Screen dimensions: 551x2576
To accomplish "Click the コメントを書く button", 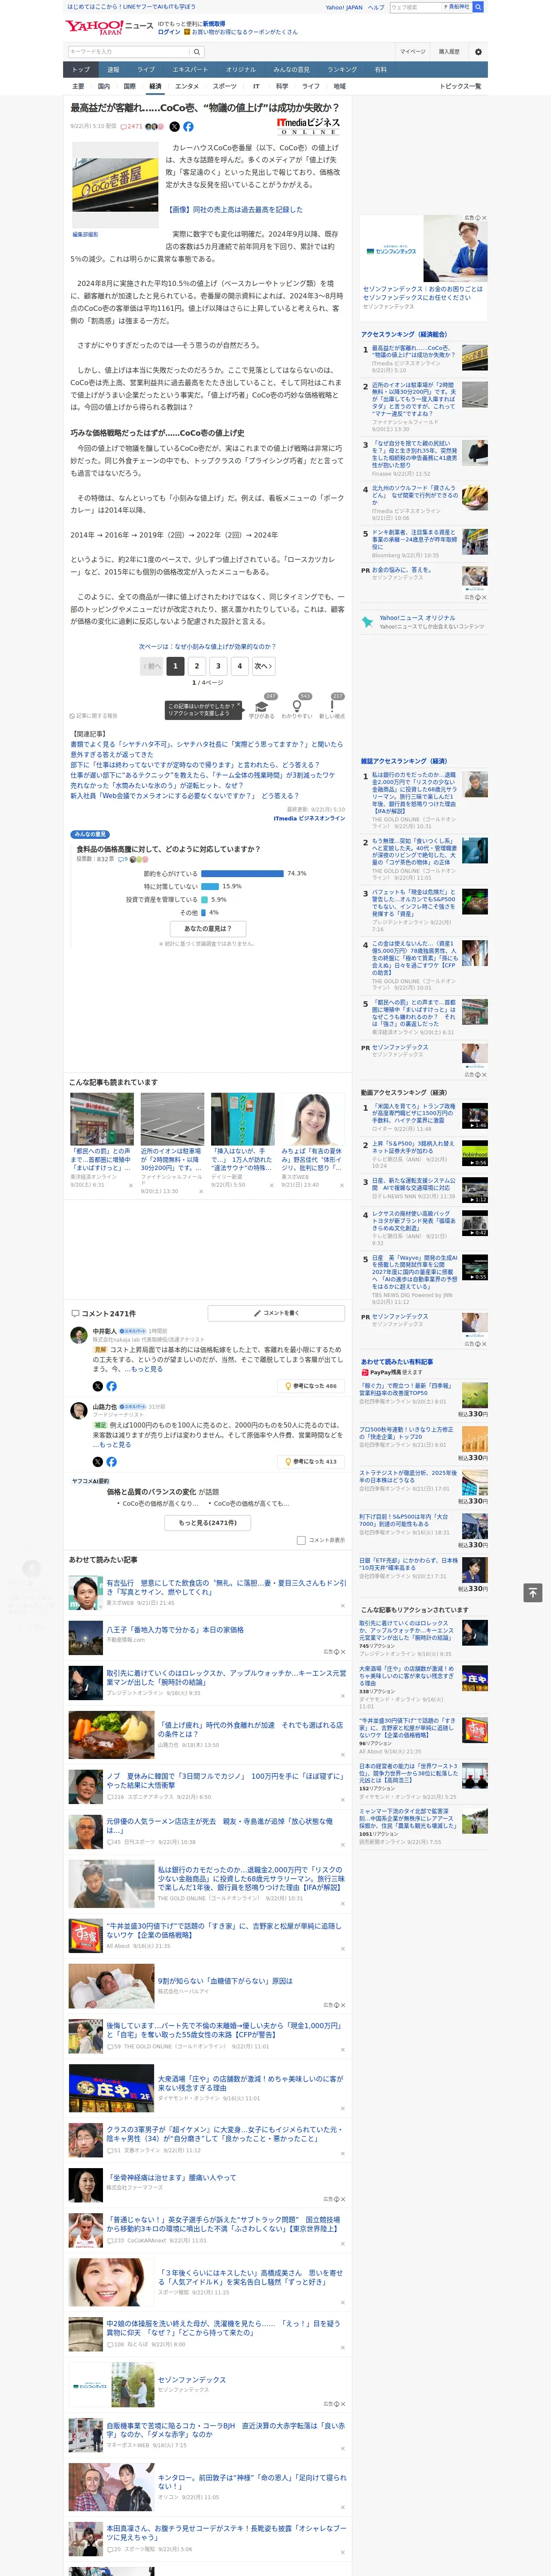I will tap(277, 1313).
